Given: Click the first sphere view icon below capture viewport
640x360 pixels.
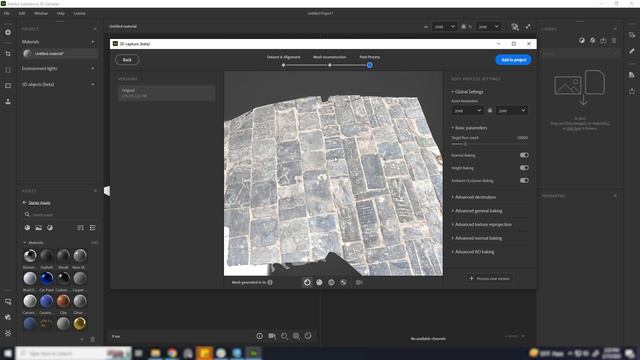Looking at the screenshot, I should [307, 282].
